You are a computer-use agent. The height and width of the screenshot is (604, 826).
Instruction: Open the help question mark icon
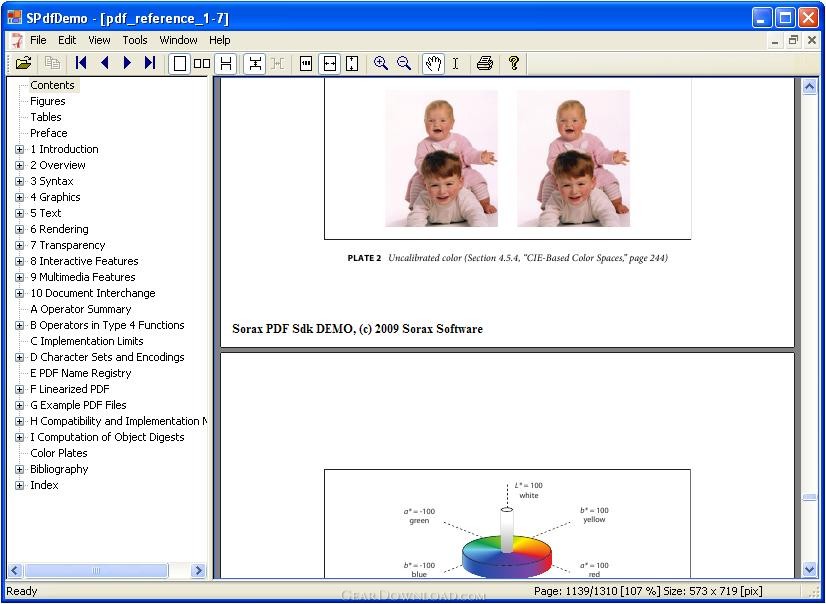(x=514, y=63)
